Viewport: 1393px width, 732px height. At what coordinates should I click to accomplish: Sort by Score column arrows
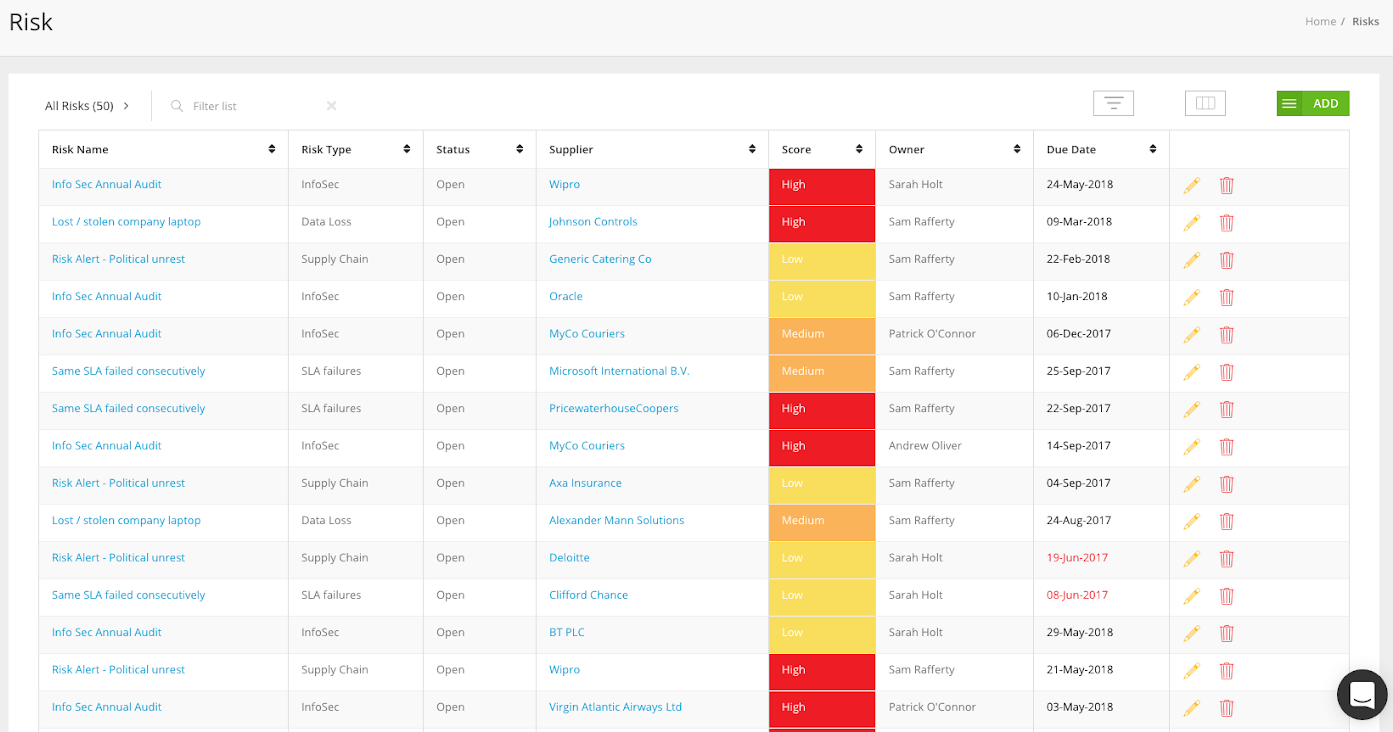click(859, 149)
